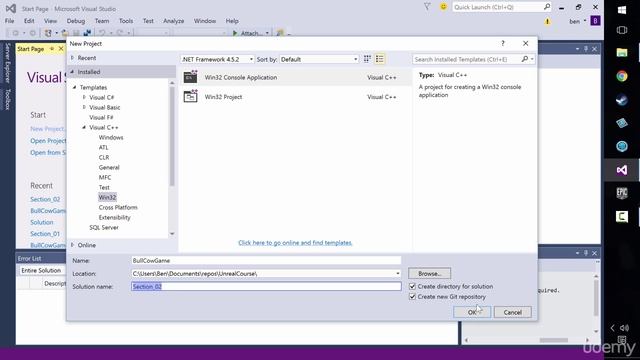Click the Undo toolbar icon
This screenshot has height=360, width=640.
point(102,33)
